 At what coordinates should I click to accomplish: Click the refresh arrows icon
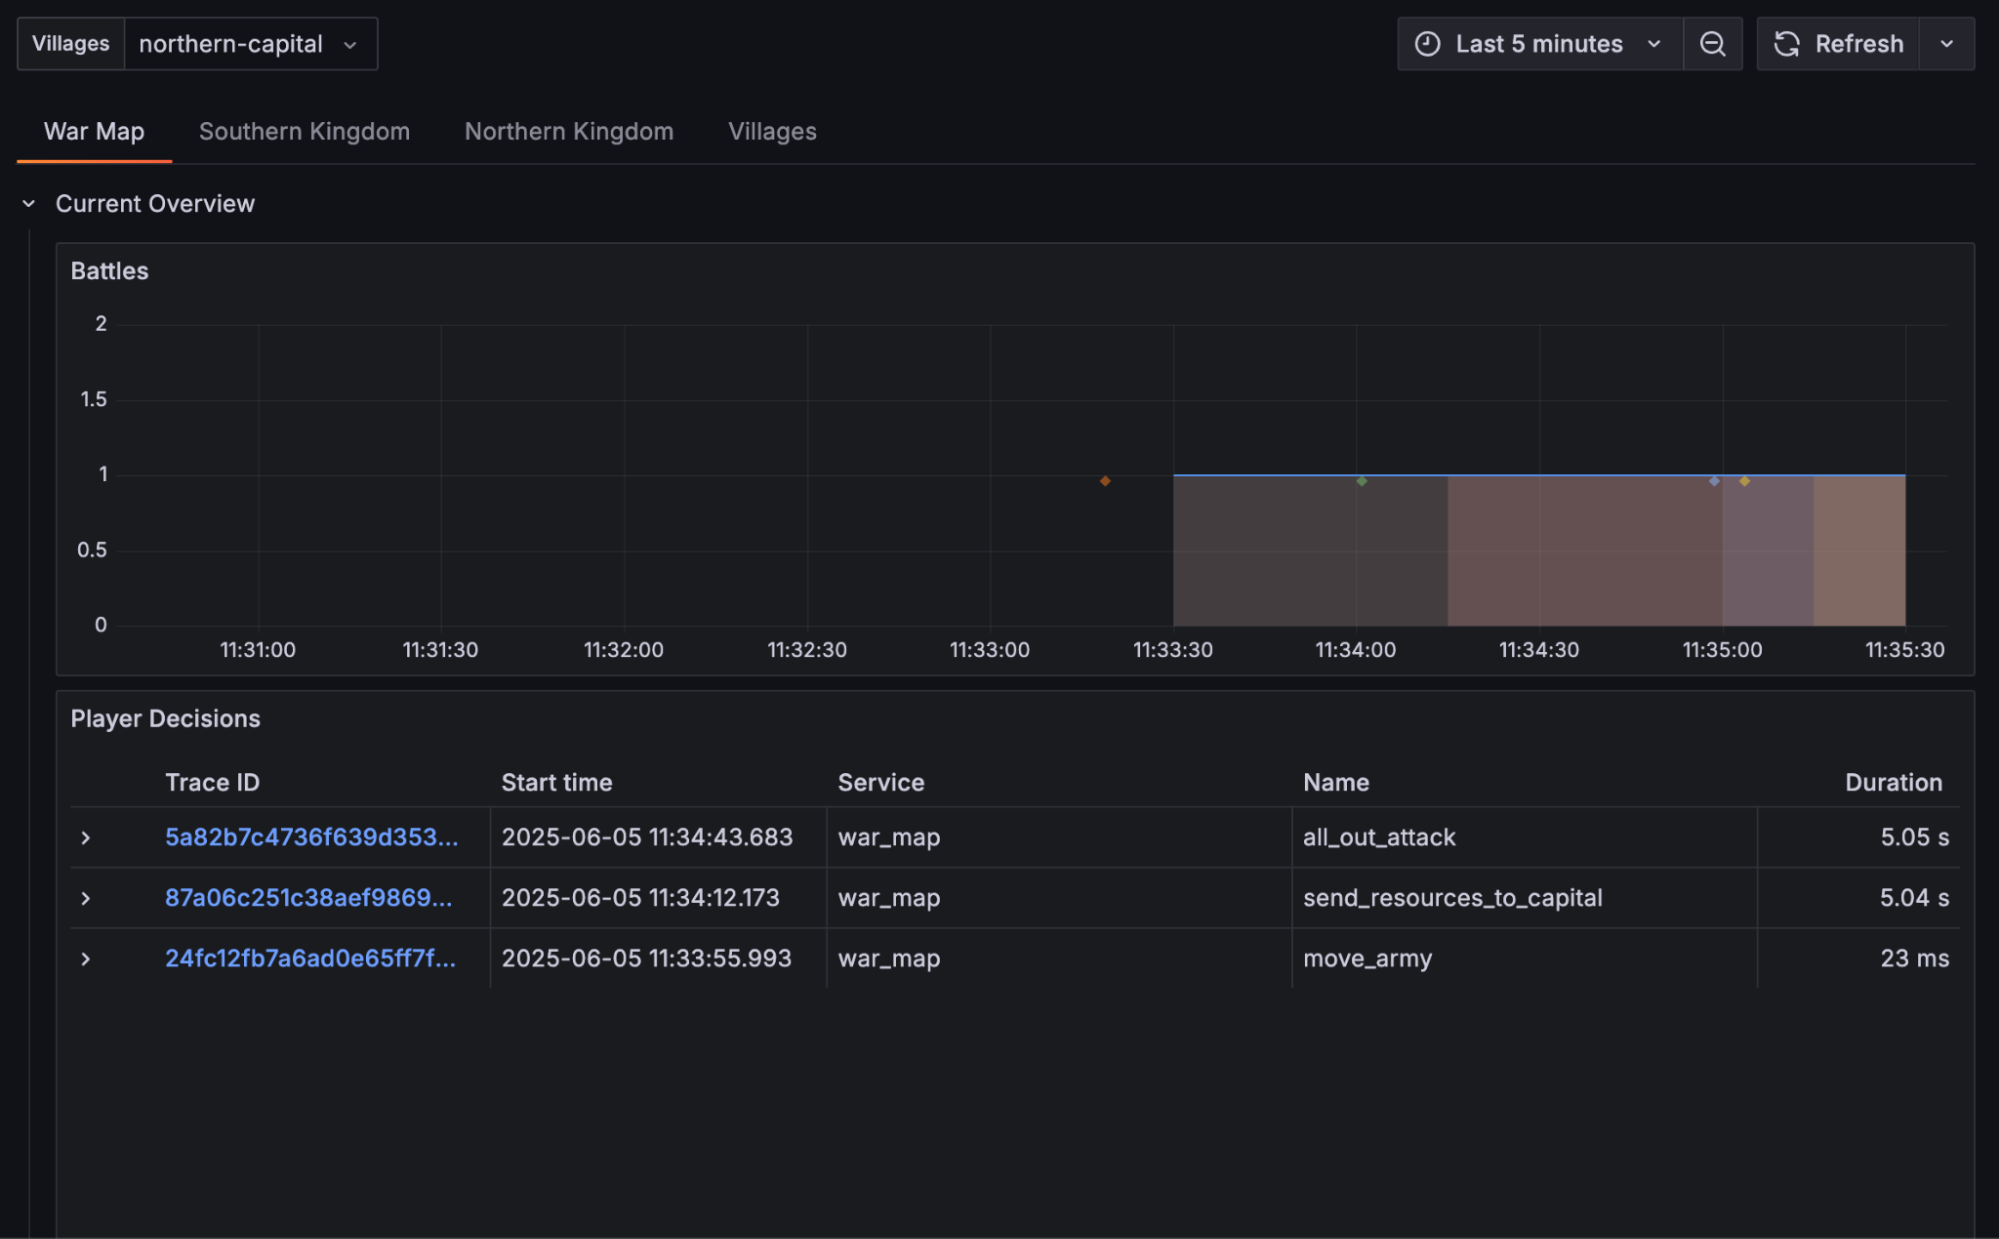(1786, 44)
